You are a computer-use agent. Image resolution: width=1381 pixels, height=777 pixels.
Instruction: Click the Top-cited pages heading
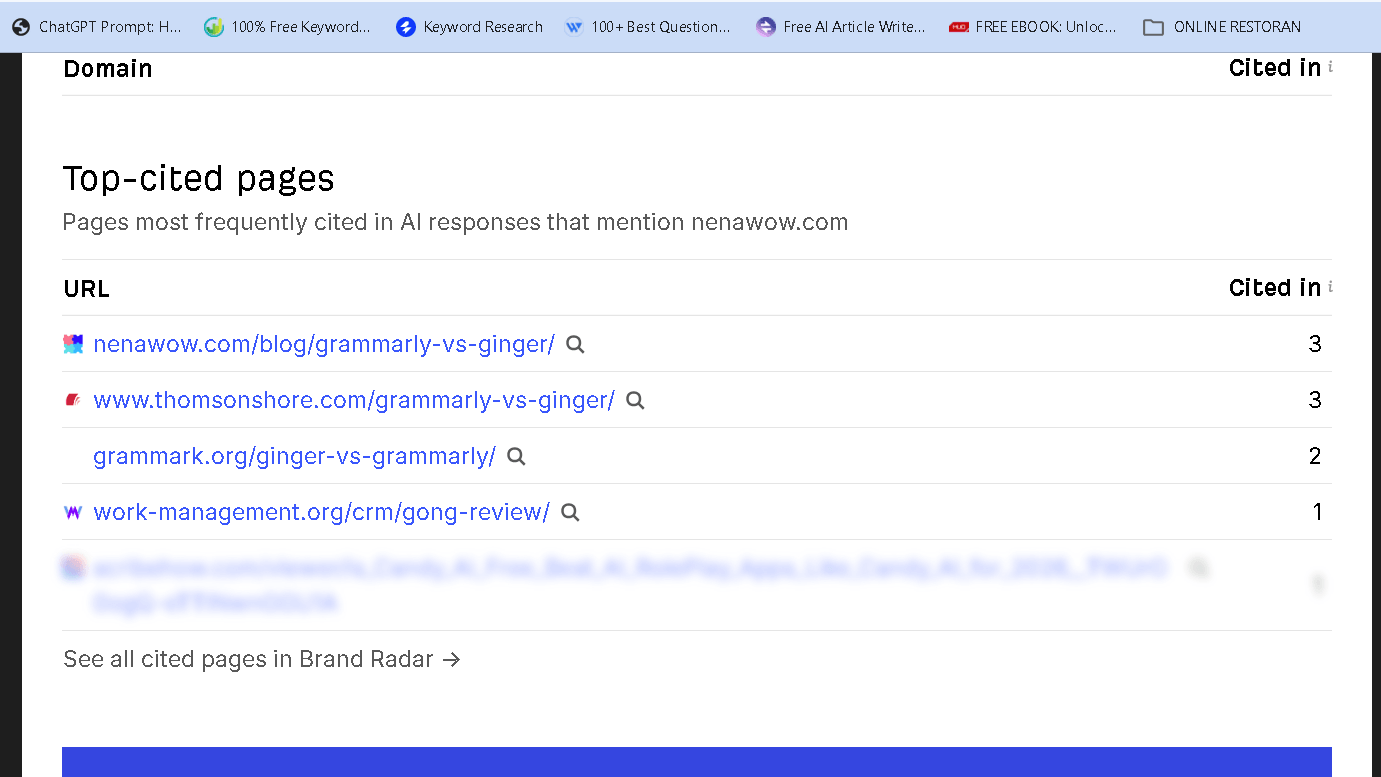point(198,178)
